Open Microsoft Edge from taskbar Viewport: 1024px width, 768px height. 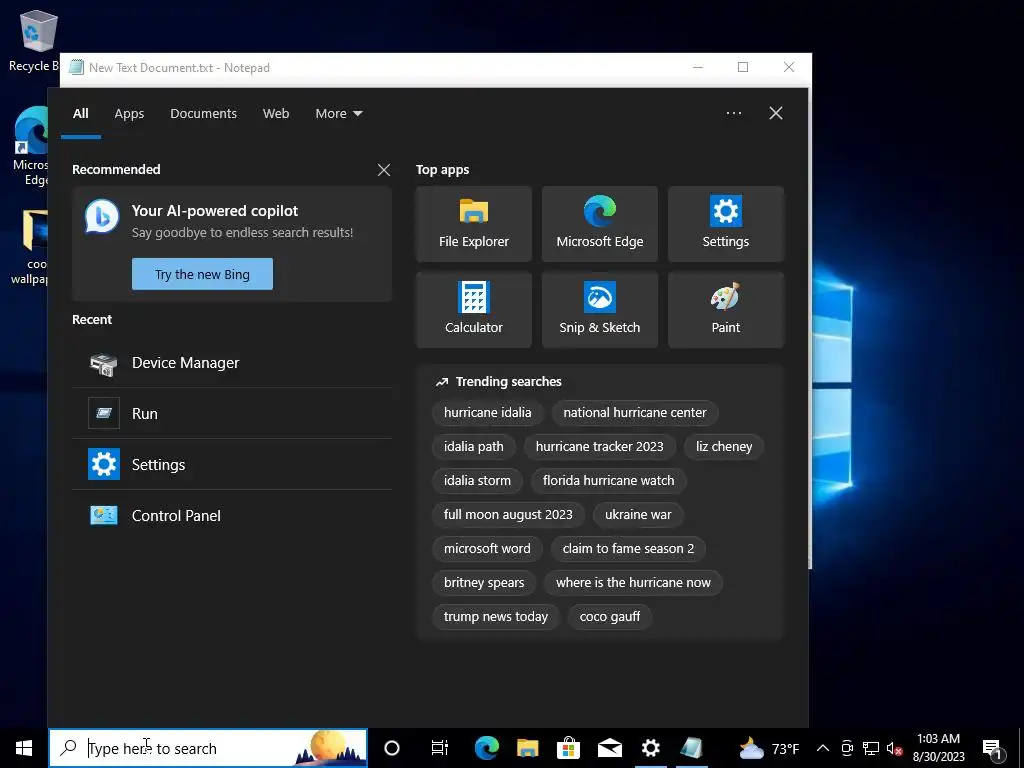487,748
